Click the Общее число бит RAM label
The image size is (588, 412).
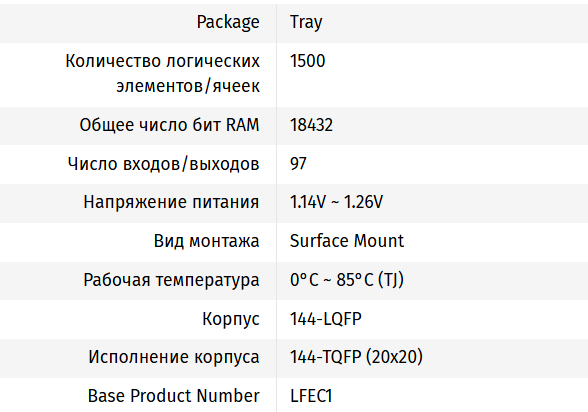click(x=169, y=125)
